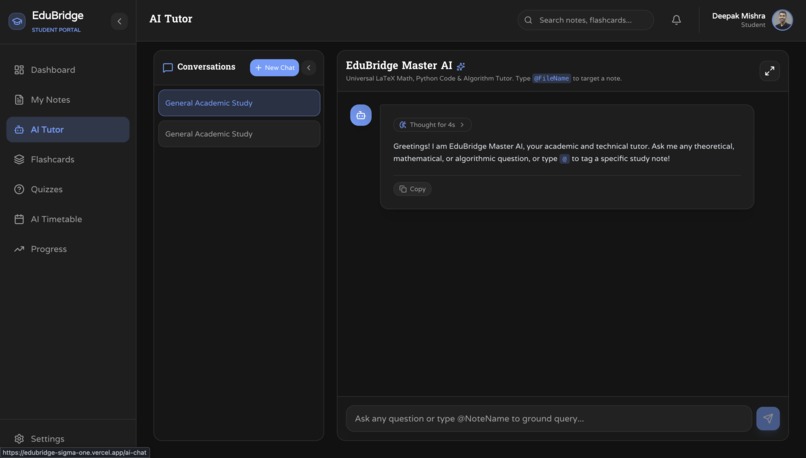Click the @ tag chip in greeting
Image resolution: width=806 pixels, height=458 pixels.
[564, 159]
